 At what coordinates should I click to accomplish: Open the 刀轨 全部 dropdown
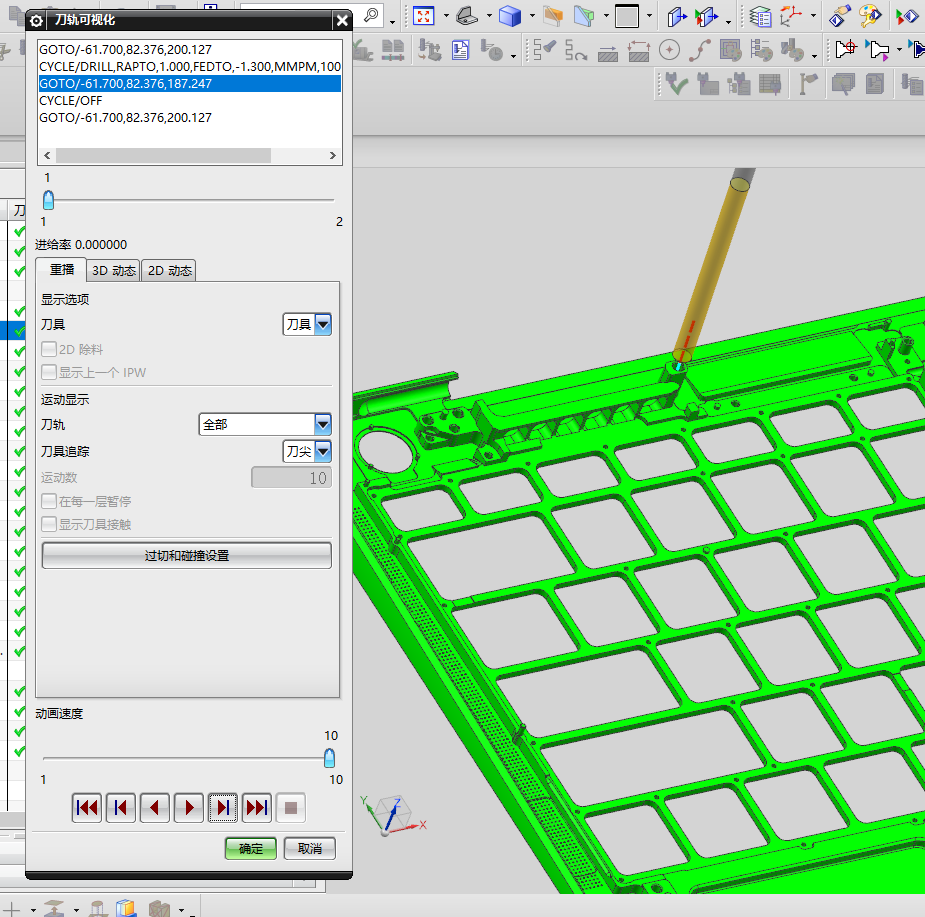coord(265,424)
